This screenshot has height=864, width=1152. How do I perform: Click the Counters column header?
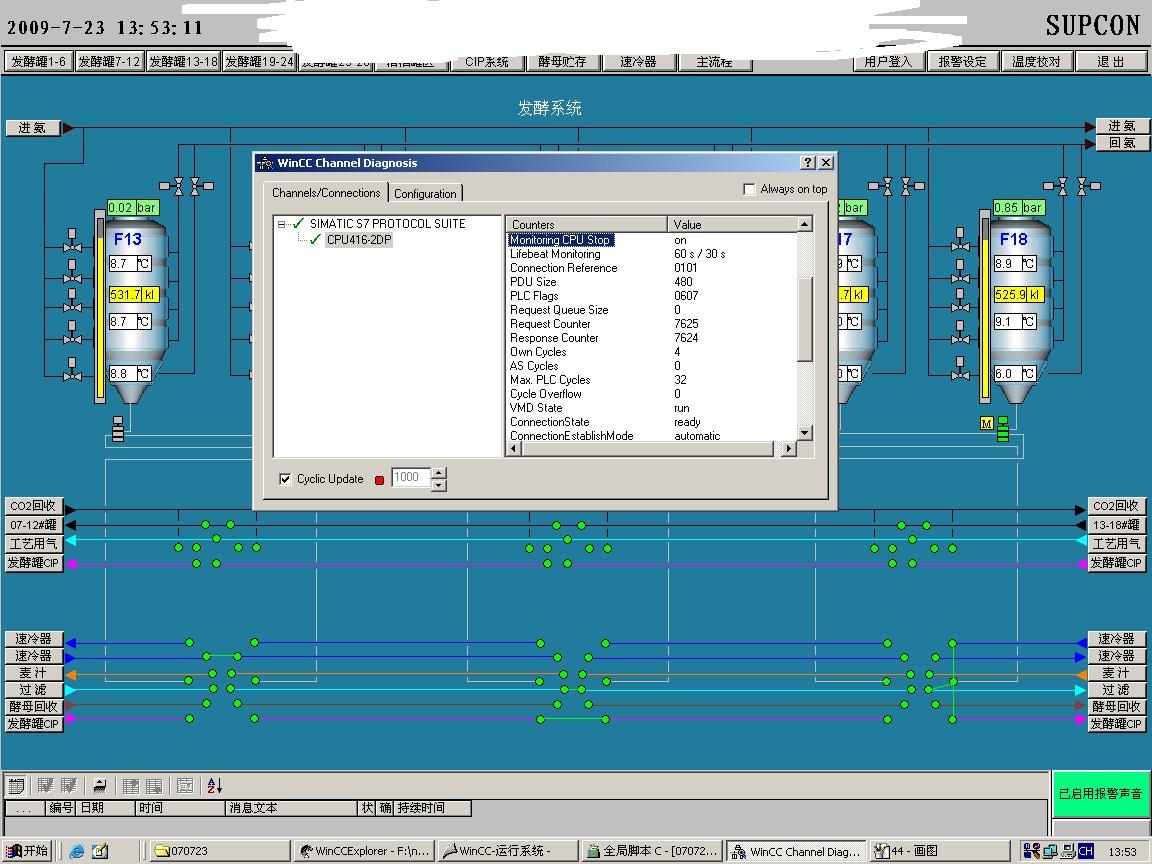click(x=586, y=224)
